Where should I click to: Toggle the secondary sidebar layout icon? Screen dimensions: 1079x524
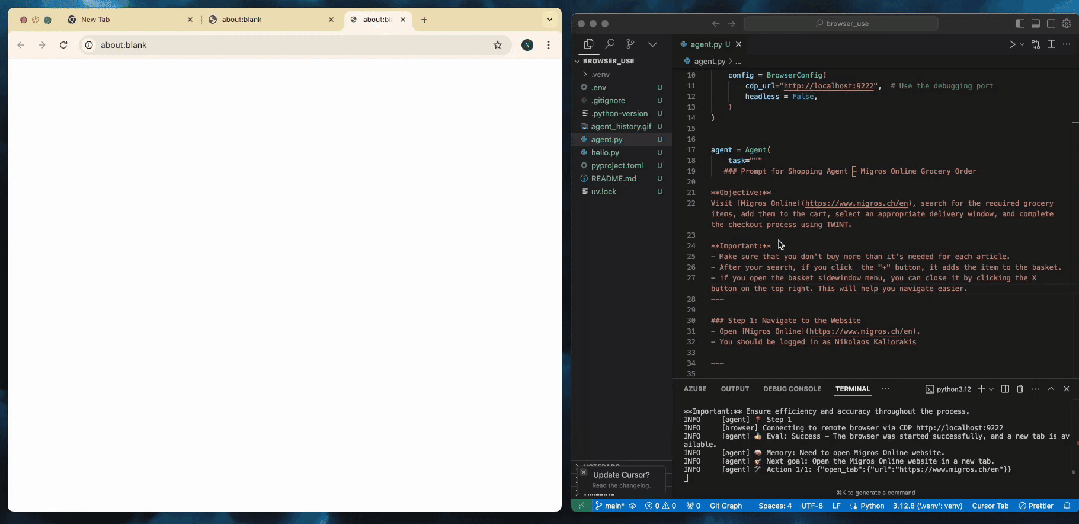coord(1051,23)
